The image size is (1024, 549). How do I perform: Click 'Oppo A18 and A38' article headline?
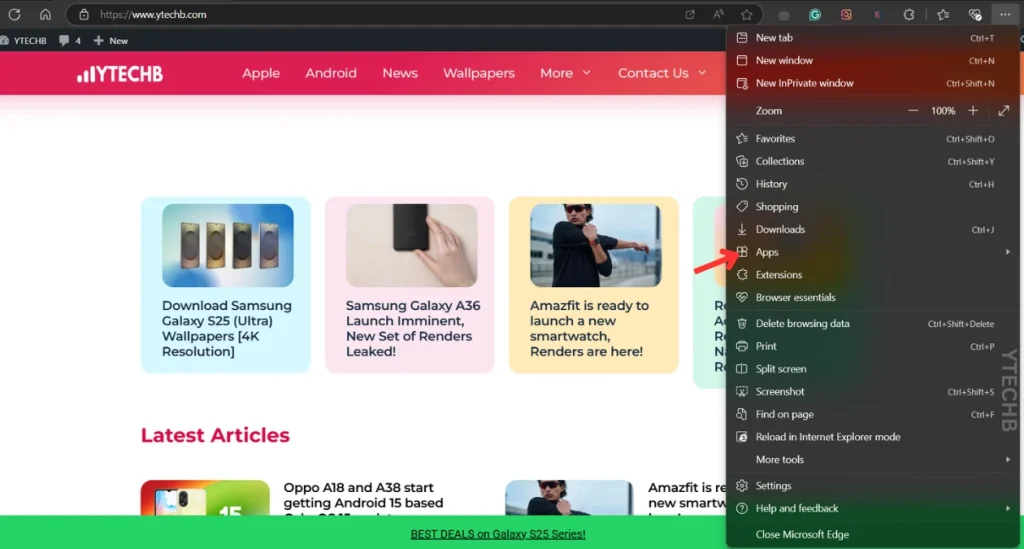(363, 499)
